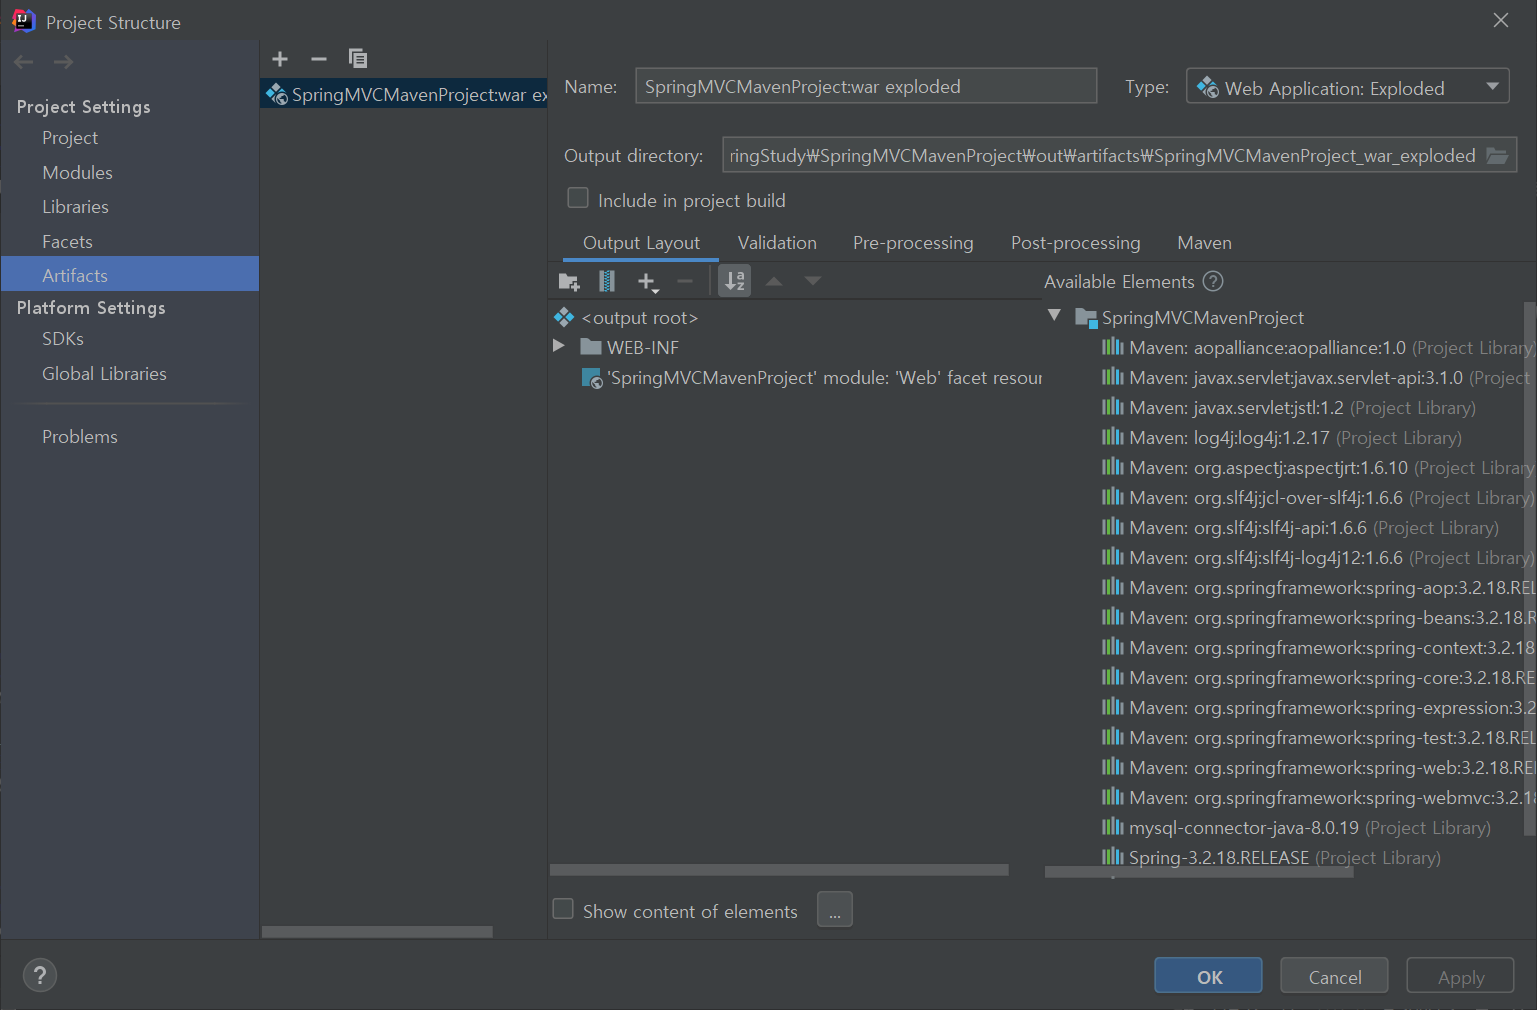The image size is (1537, 1010).
Task: Select Maven: org.springframework:spring-webmvc entry
Action: 1318,798
